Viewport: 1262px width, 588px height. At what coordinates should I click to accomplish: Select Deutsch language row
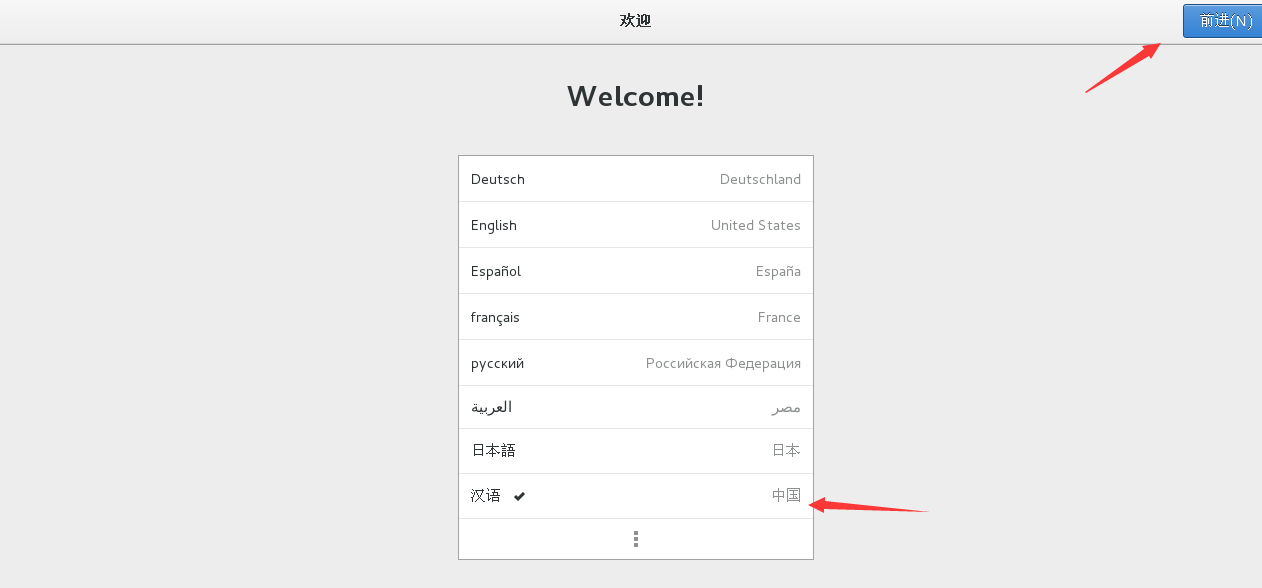(x=636, y=179)
